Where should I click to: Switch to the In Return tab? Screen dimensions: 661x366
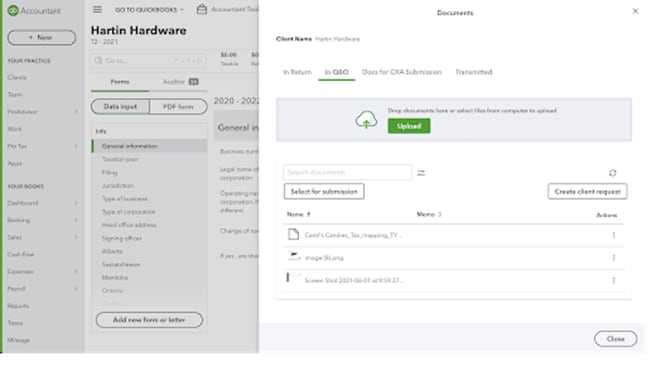point(297,72)
